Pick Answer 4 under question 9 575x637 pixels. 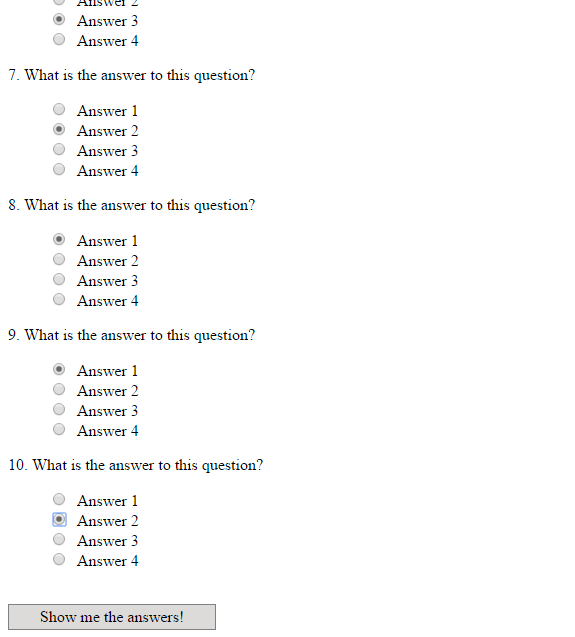click(x=59, y=429)
